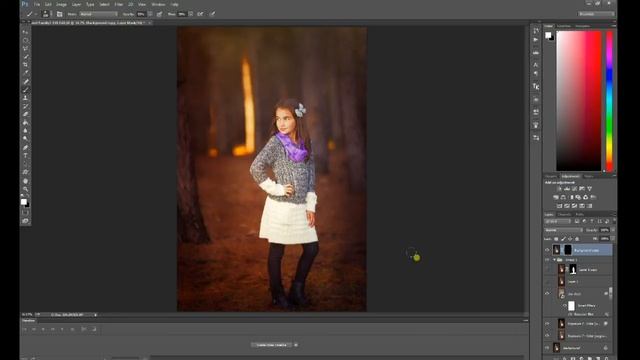Toggle lock transparent pixels
This screenshot has height=360, width=640.
click(556, 239)
